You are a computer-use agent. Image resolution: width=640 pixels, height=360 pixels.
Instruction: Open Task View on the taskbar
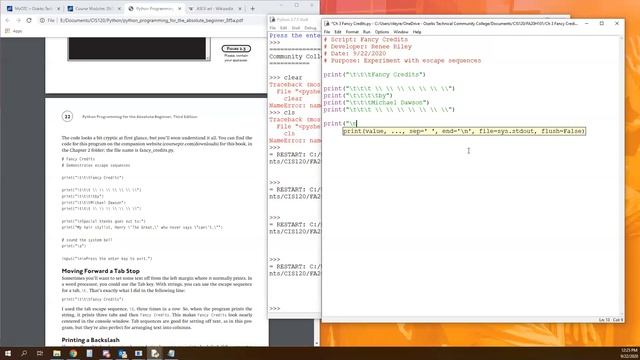(x=40, y=353)
